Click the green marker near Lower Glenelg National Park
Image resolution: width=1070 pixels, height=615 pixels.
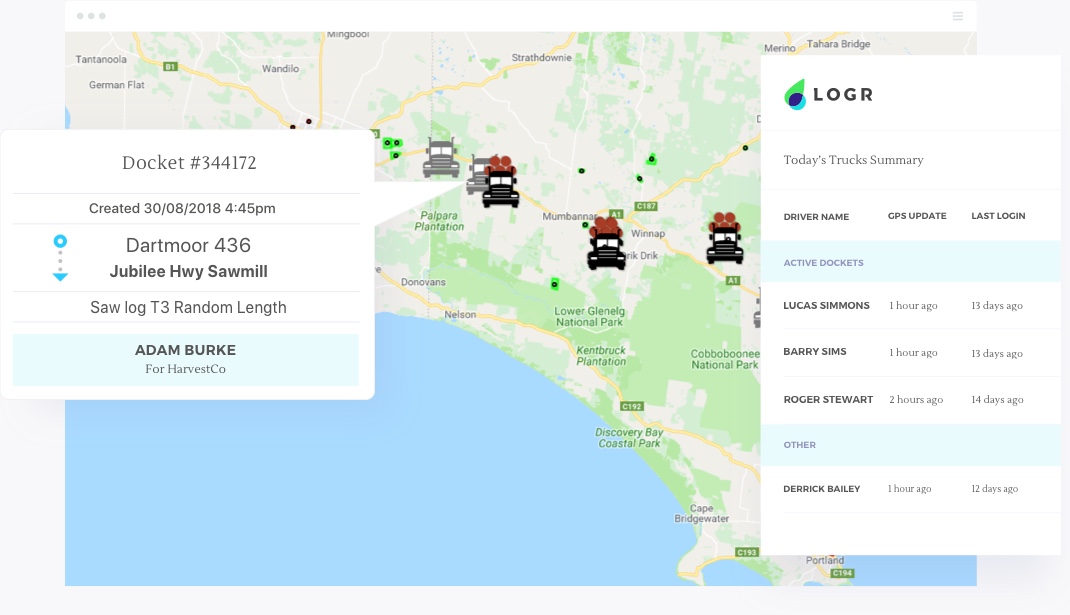click(x=555, y=283)
